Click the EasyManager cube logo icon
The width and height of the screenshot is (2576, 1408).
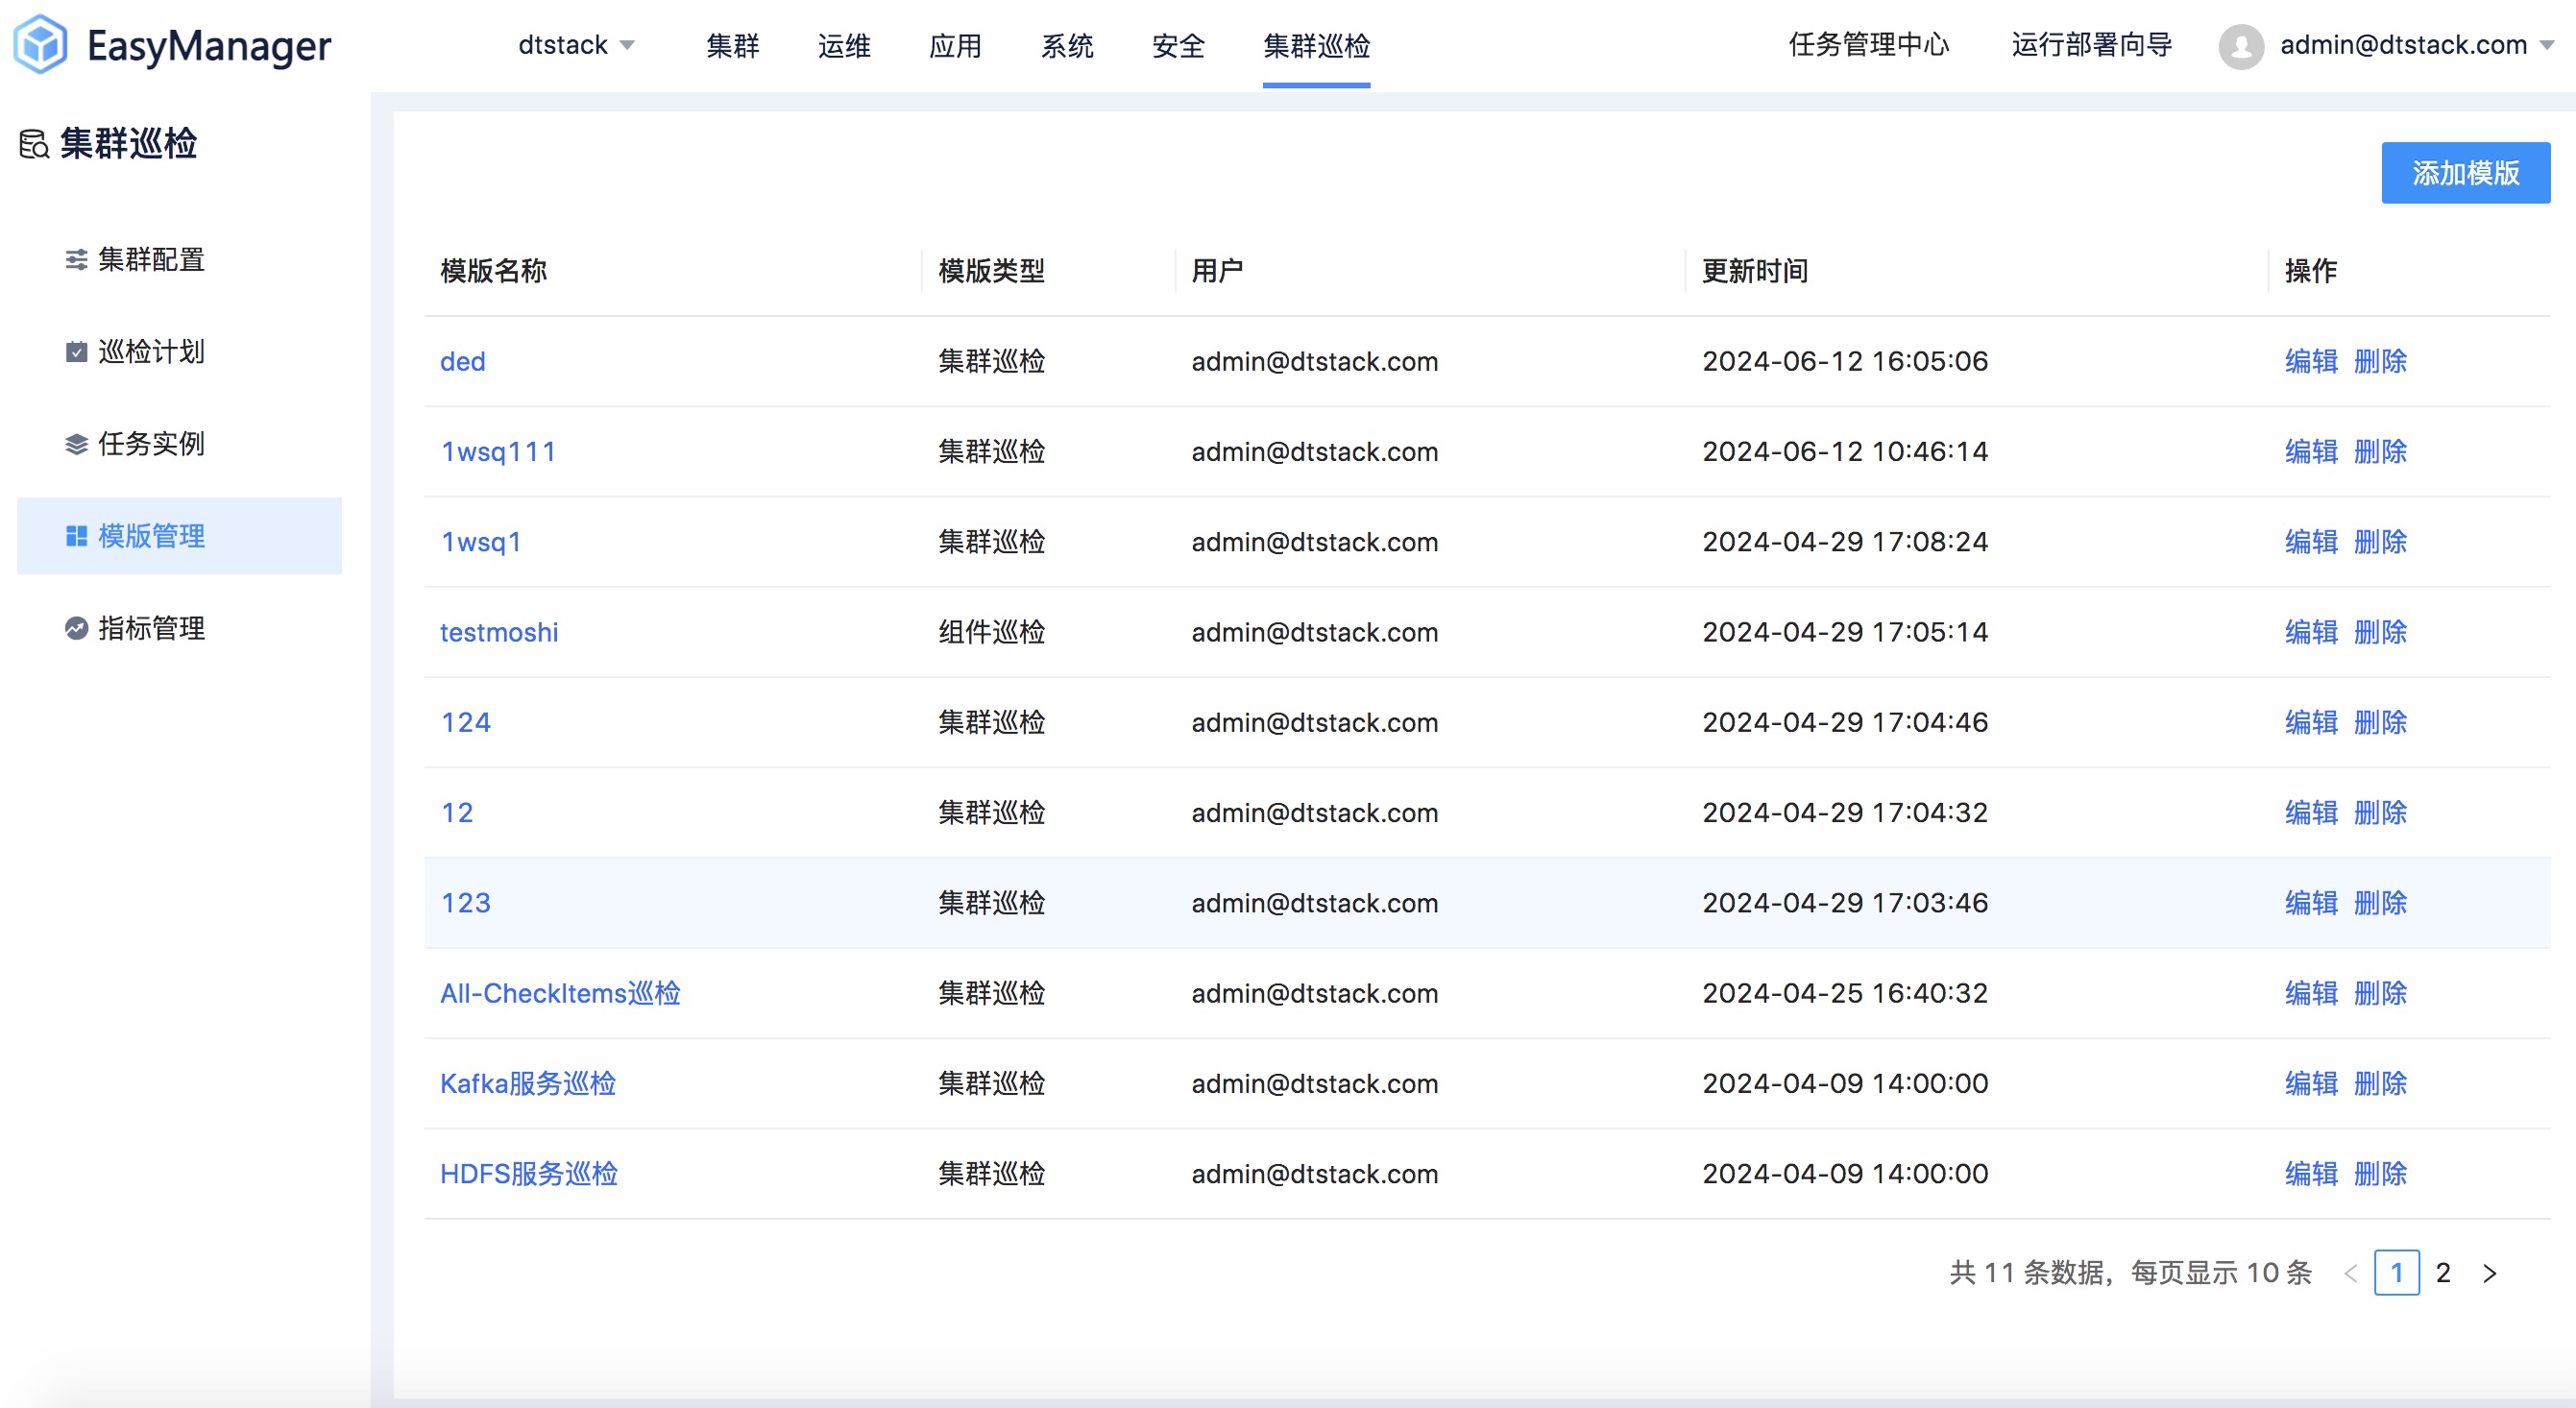click(40, 45)
